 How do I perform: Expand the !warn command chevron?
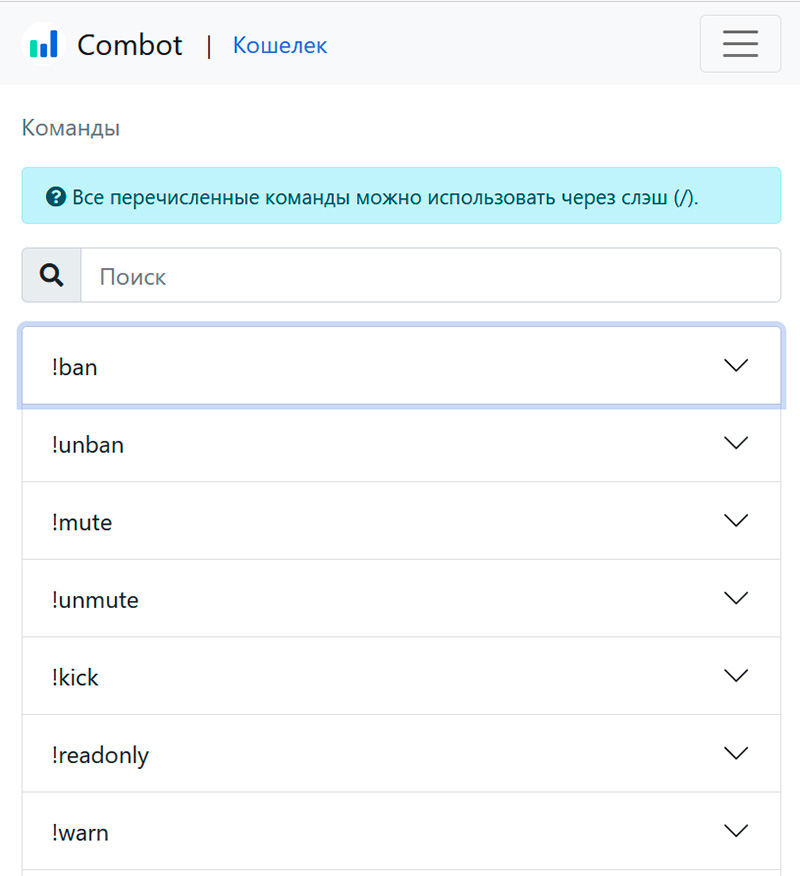tap(736, 831)
